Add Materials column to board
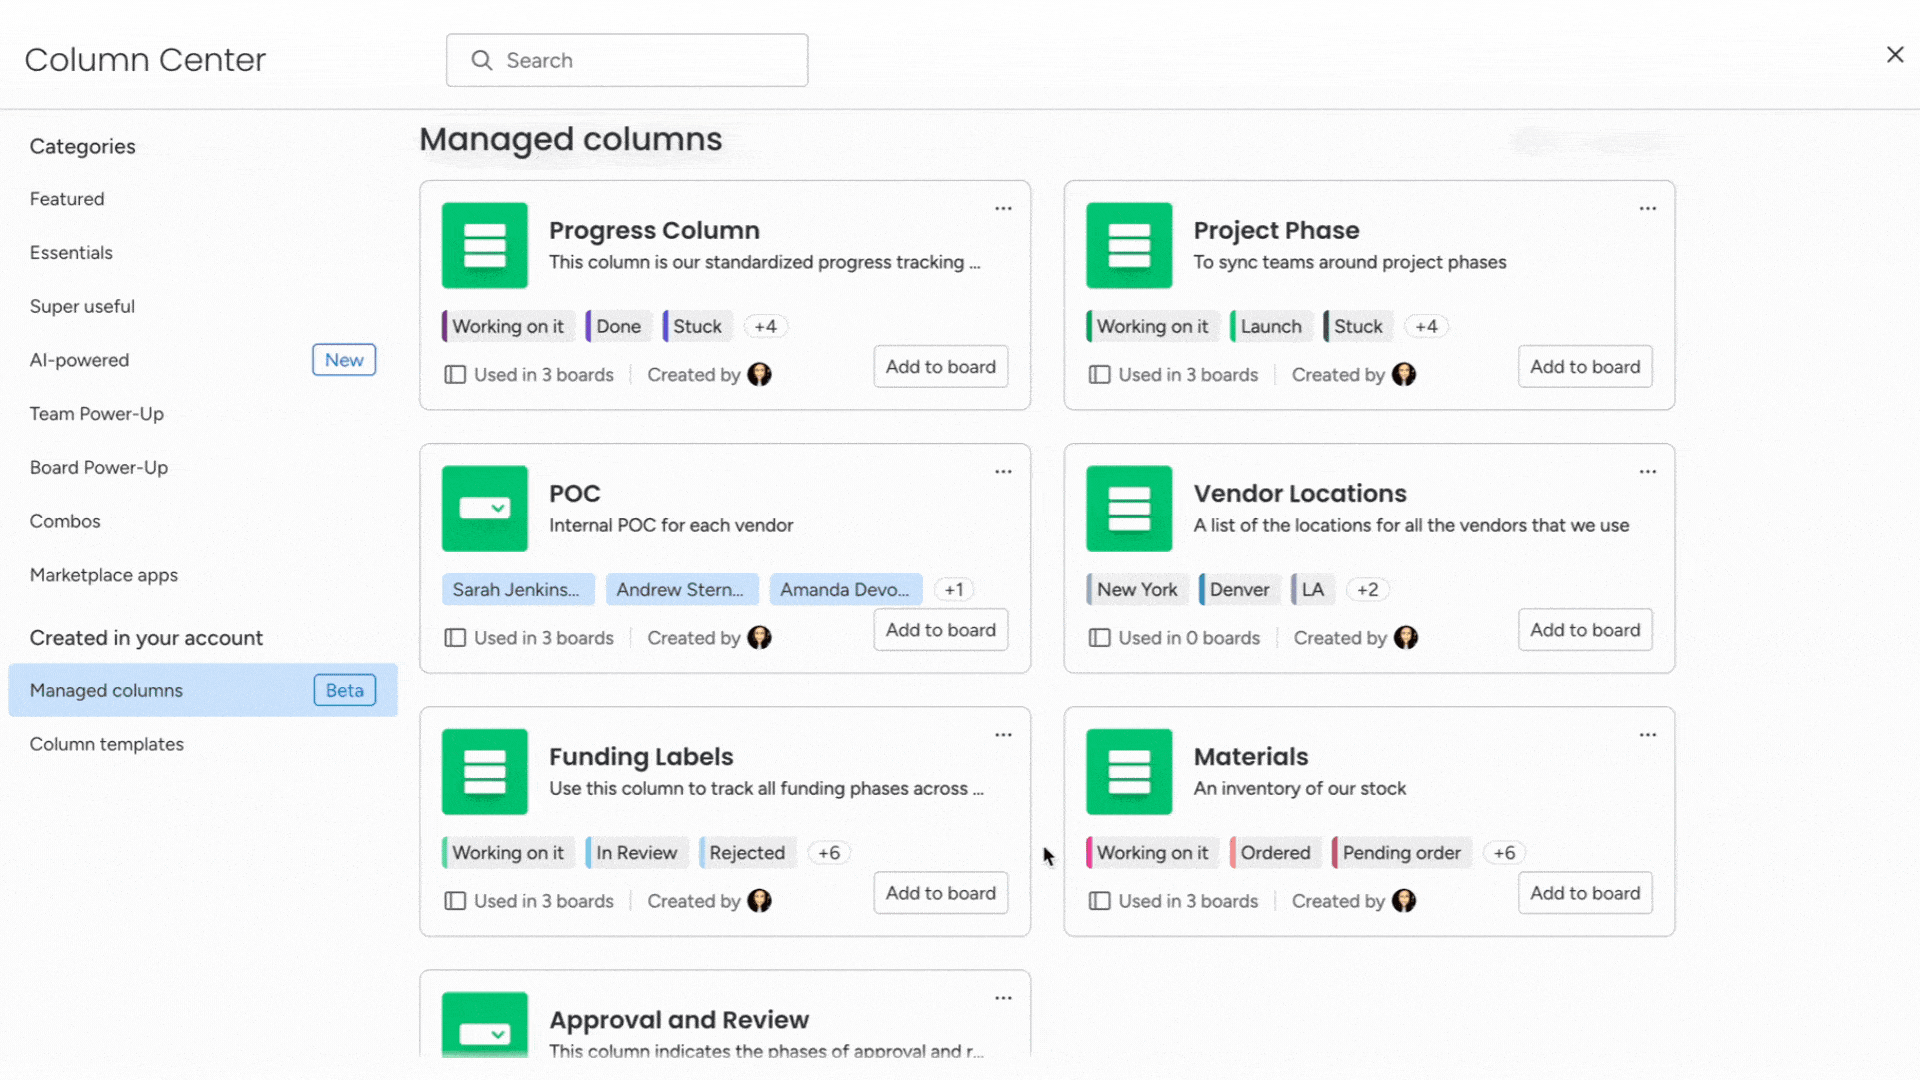 [x=1584, y=893]
